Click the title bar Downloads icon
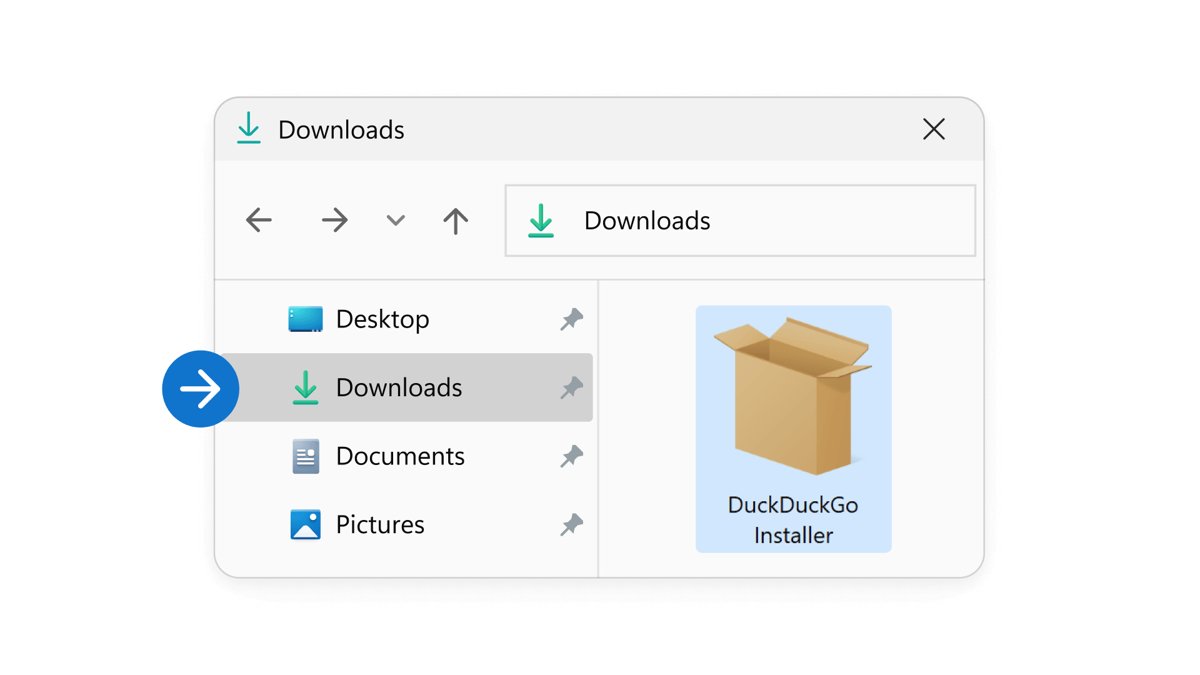 pos(248,129)
